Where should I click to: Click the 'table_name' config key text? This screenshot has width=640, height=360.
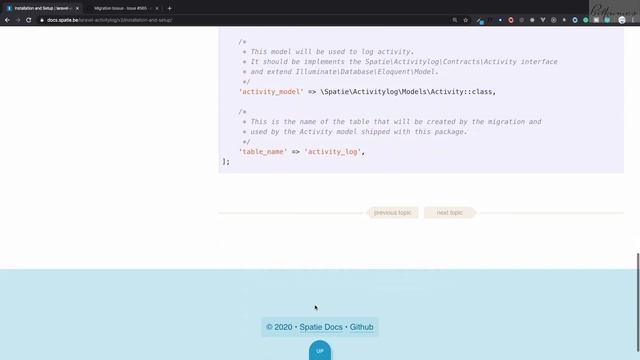(x=263, y=152)
